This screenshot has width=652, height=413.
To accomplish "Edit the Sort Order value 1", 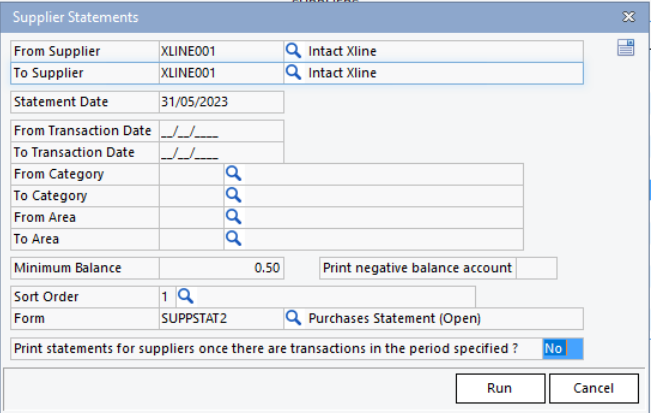I will pyautogui.click(x=168, y=297).
